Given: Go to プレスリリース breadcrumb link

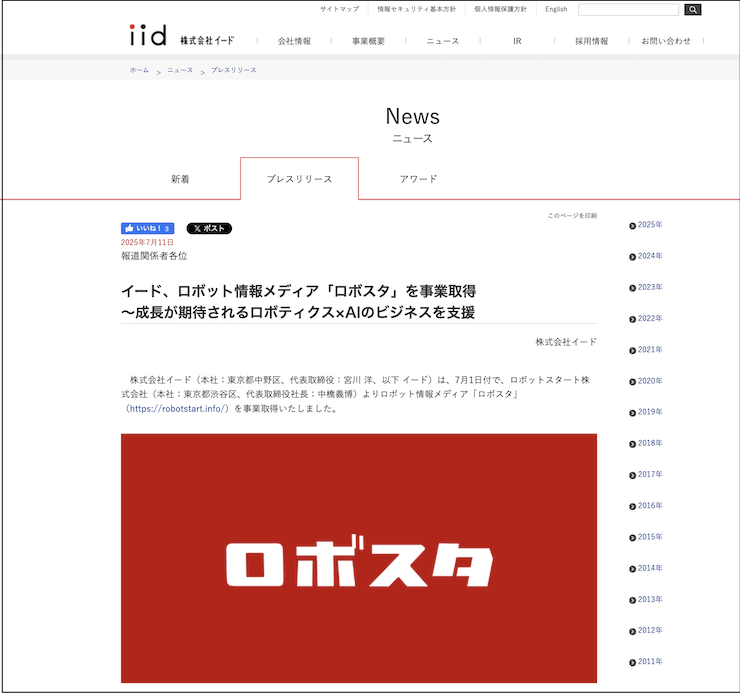Looking at the screenshot, I should 234,70.
